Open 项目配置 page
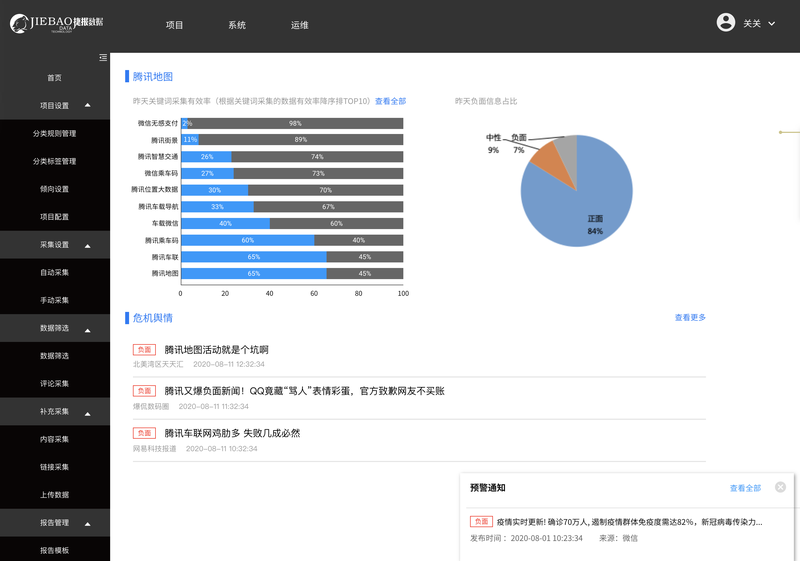 pyautogui.click(x=55, y=217)
